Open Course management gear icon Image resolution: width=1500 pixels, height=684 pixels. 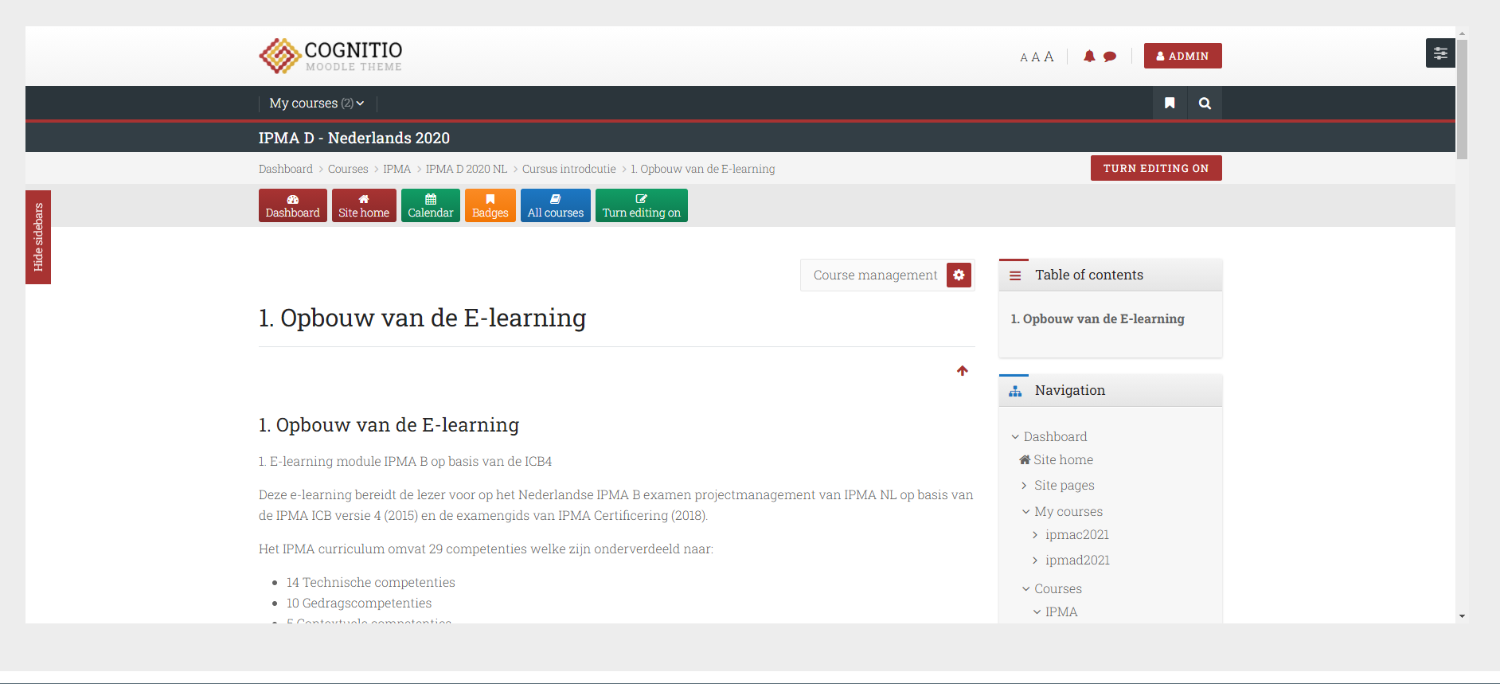959,275
